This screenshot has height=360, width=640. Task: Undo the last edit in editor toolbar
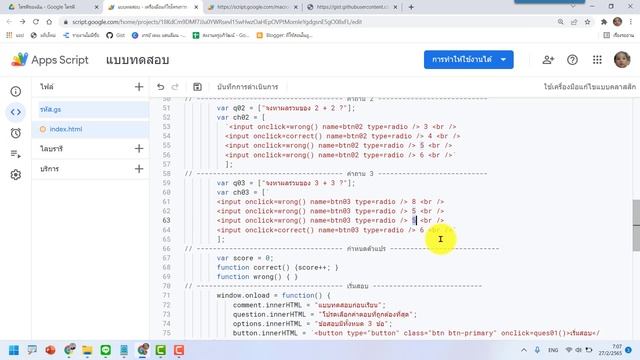[x=160, y=87]
